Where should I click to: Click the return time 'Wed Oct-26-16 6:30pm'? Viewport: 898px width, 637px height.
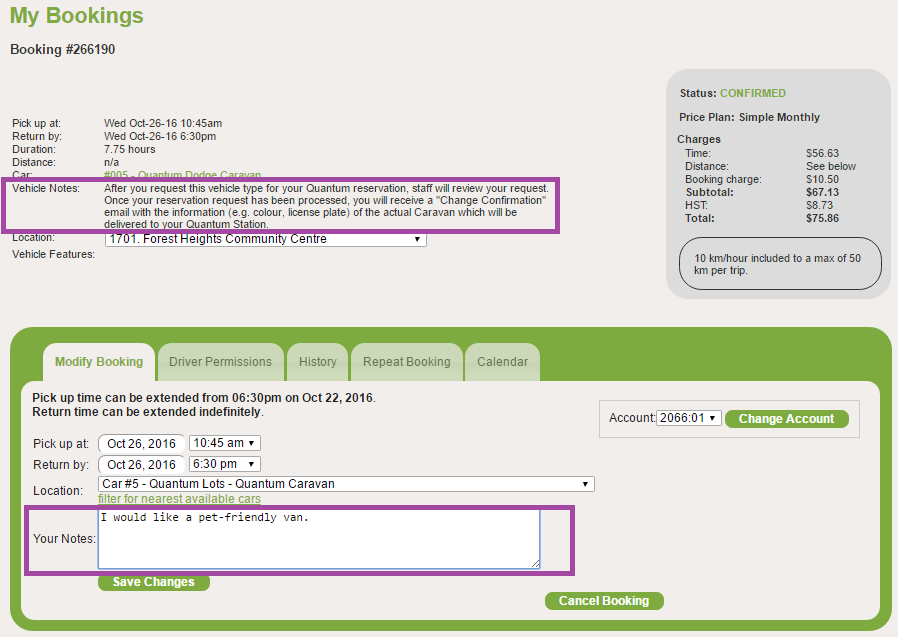[160, 136]
